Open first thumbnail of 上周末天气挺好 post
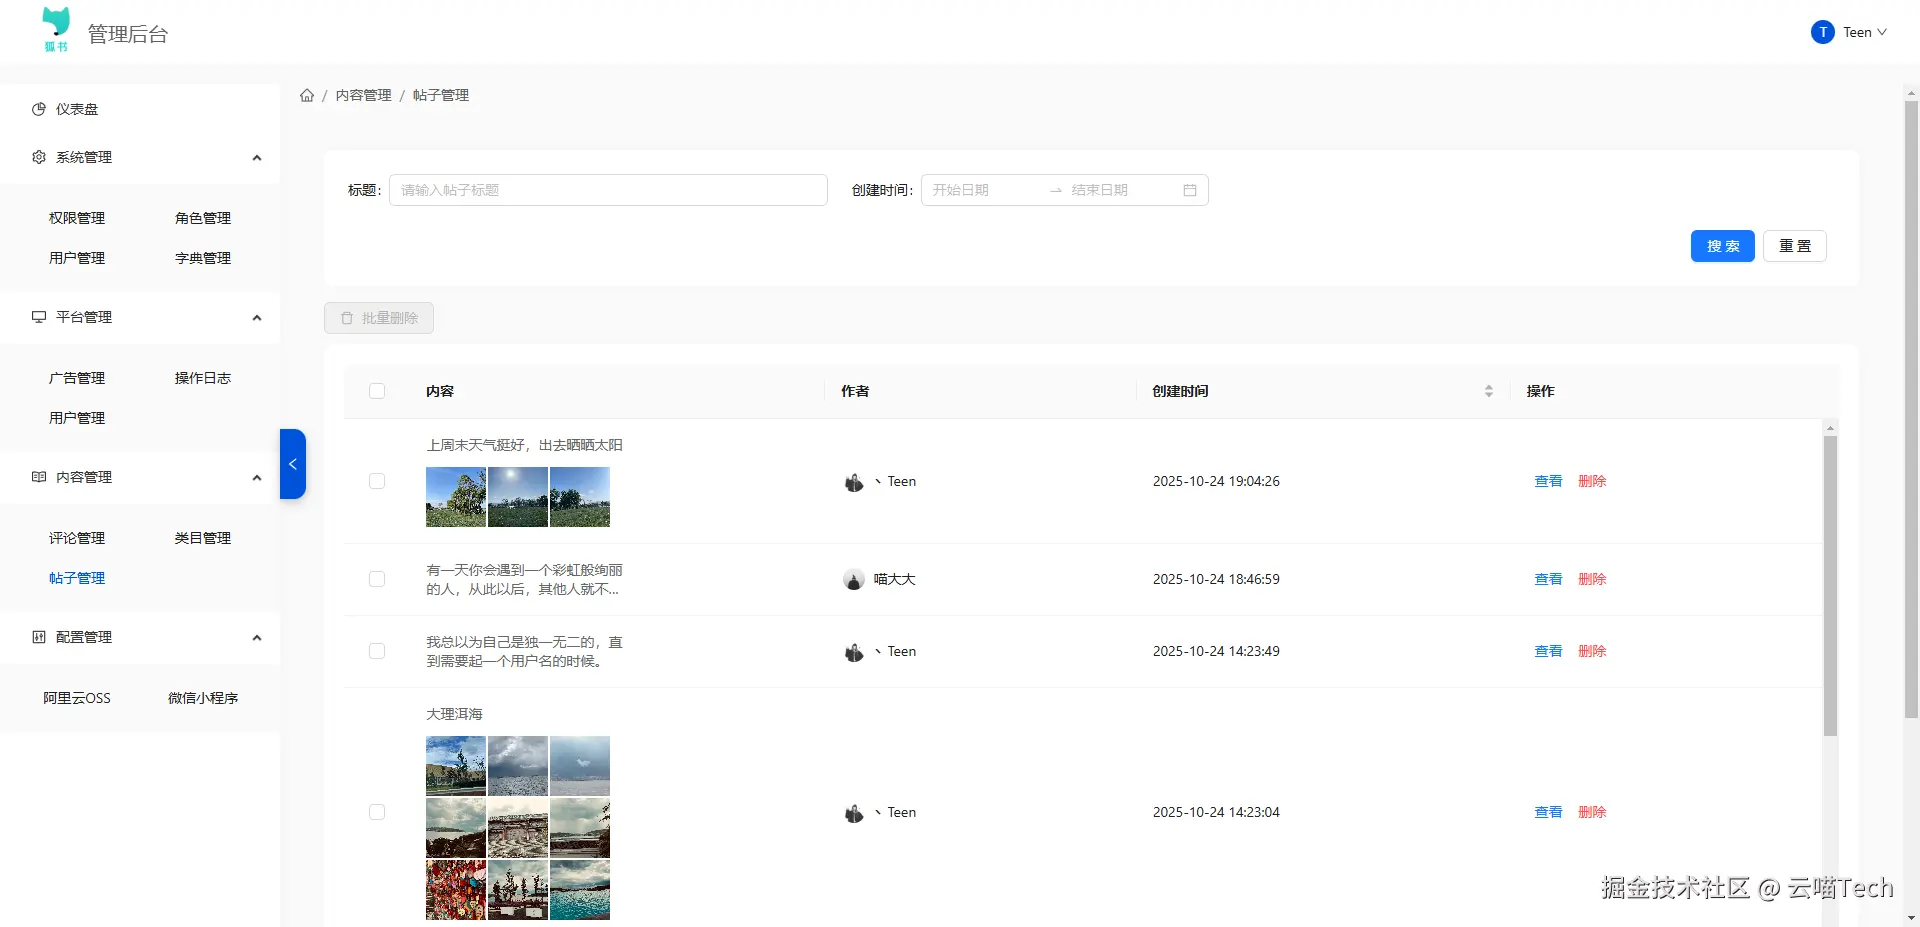 pos(456,497)
